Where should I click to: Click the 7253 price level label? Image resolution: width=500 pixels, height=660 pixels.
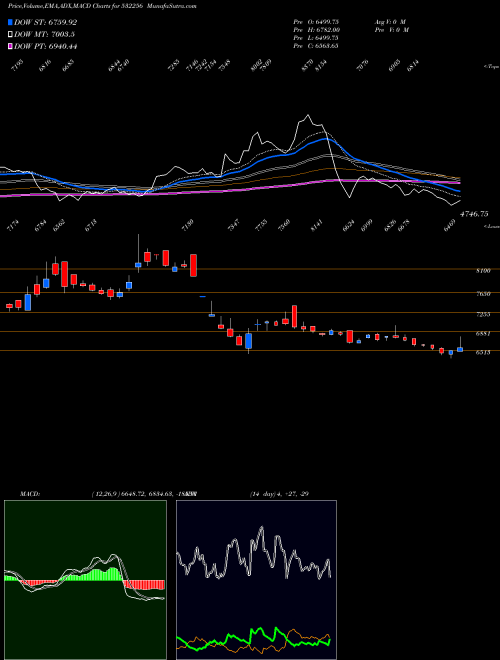click(x=483, y=314)
